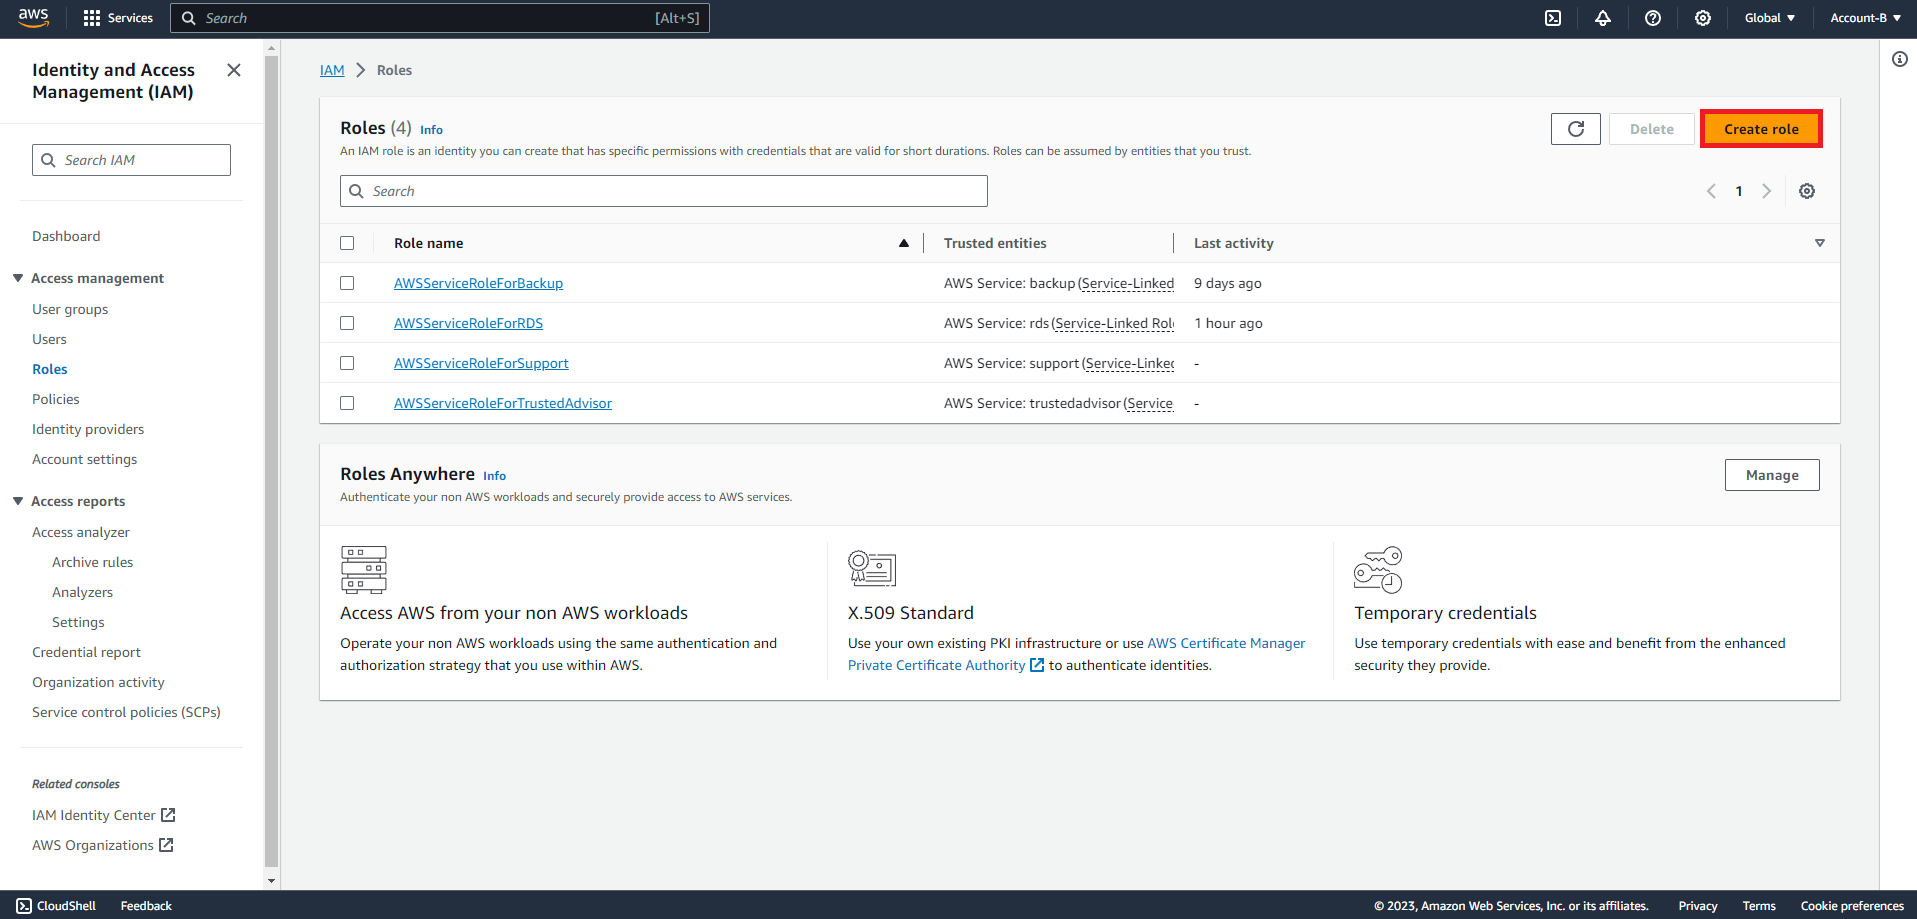The image size is (1917, 919).
Task: Click the Feedback footer link
Action: (146, 906)
